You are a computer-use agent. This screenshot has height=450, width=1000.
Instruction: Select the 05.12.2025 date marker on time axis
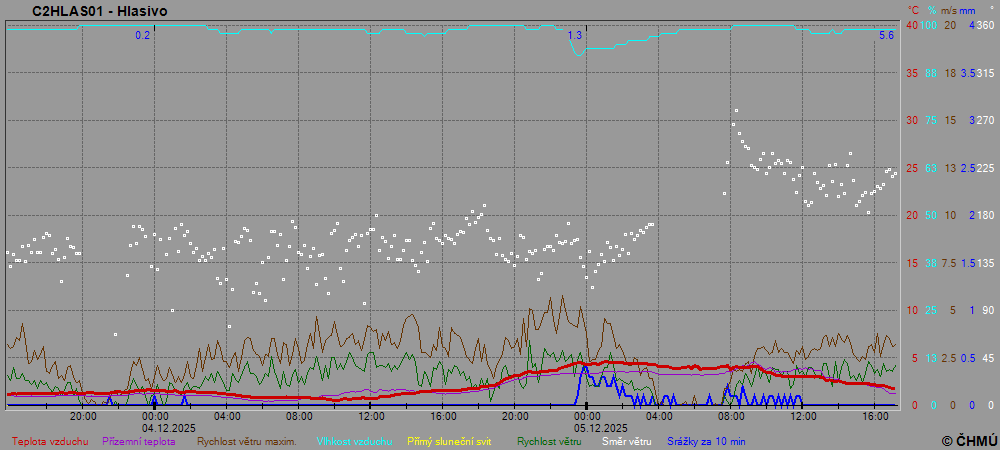point(587,427)
